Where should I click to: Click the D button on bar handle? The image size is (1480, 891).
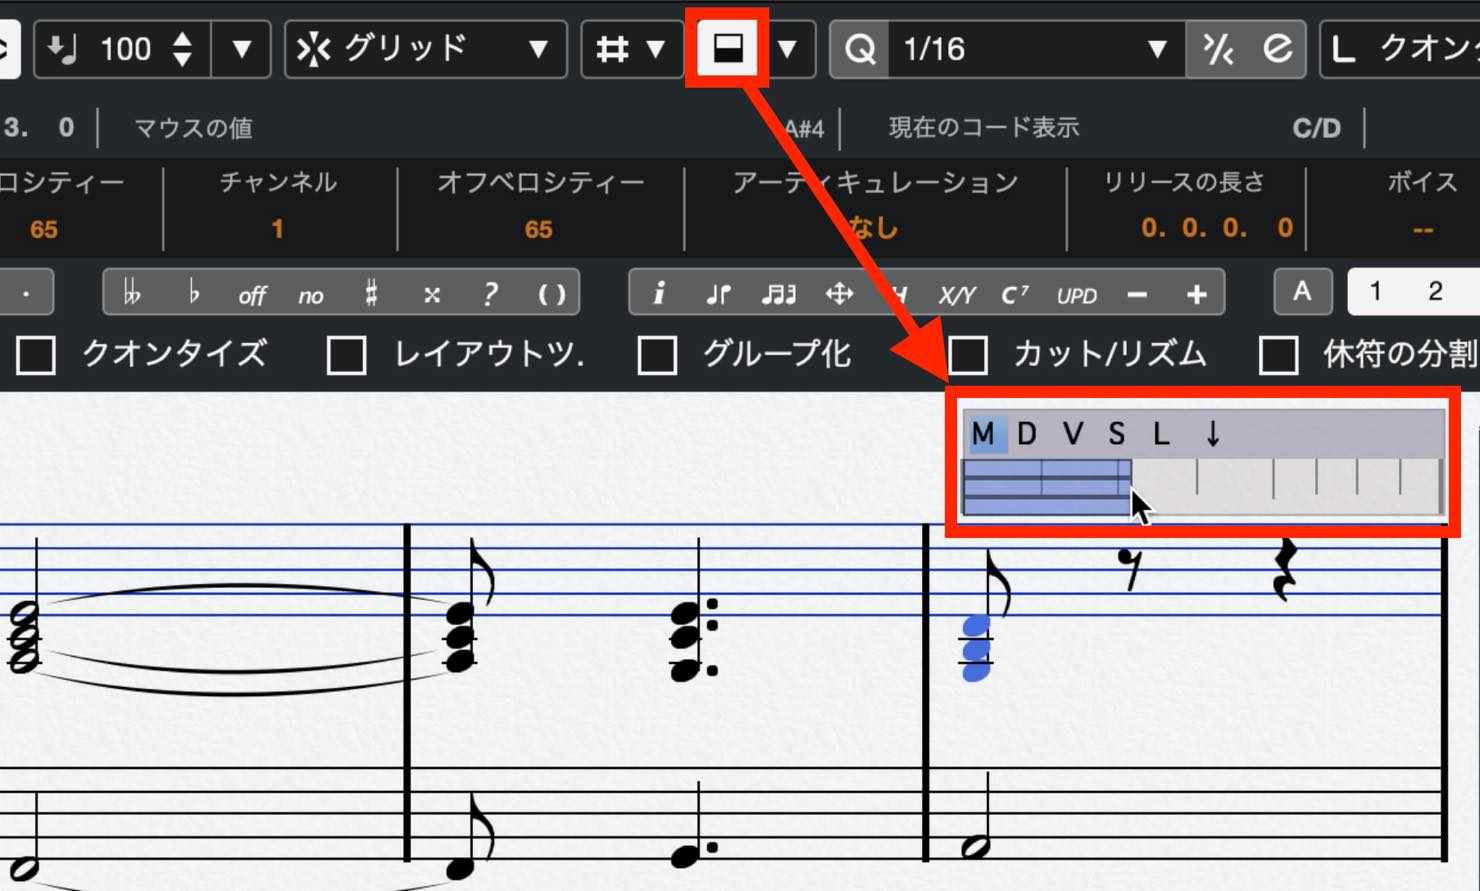tap(1027, 434)
